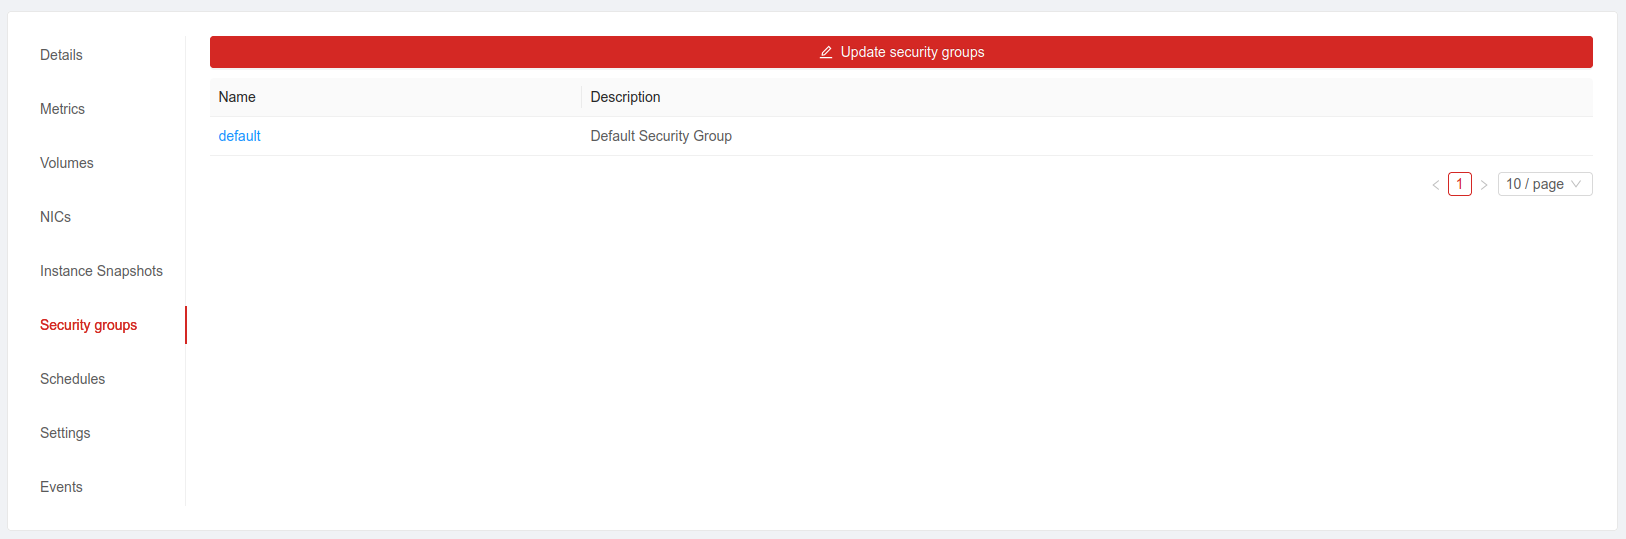
Task: Go to the Volumes tab
Action: 66,163
